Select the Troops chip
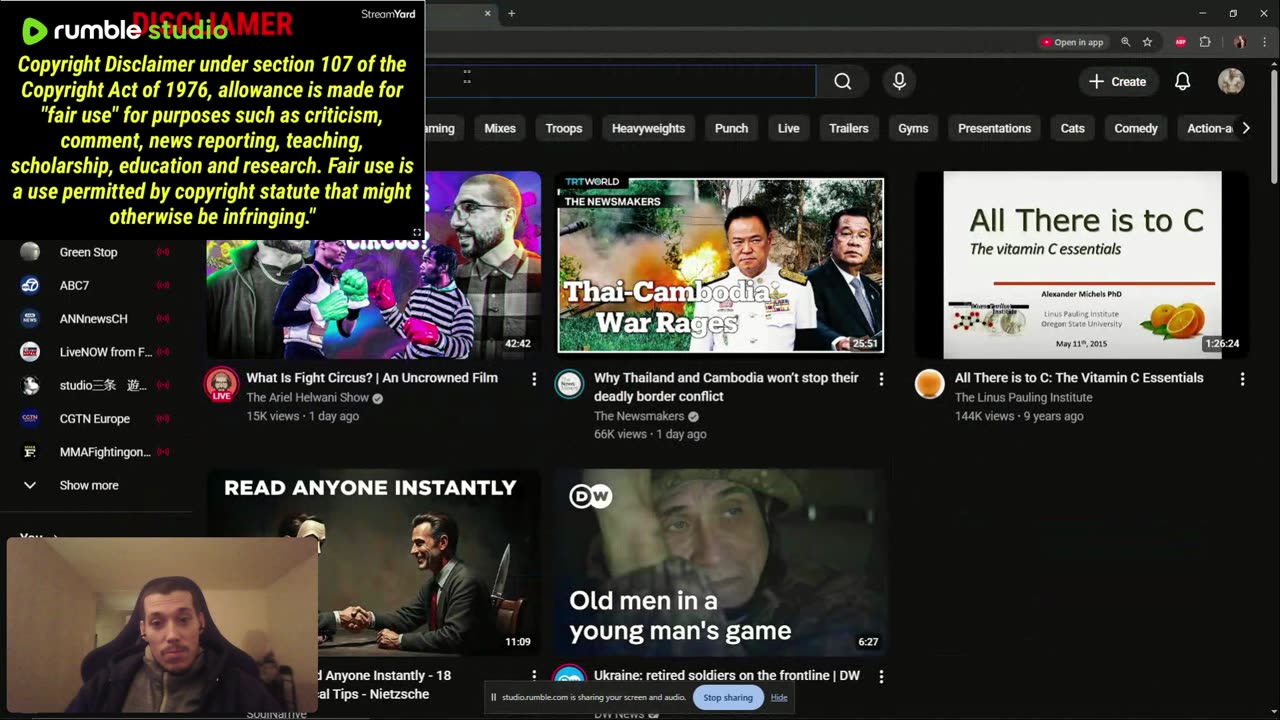Viewport: 1280px width, 720px height. (x=564, y=128)
